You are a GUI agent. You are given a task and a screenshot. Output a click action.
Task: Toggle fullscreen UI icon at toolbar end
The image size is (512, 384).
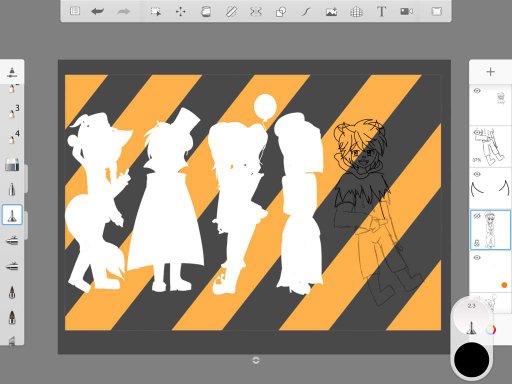tap(437, 11)
